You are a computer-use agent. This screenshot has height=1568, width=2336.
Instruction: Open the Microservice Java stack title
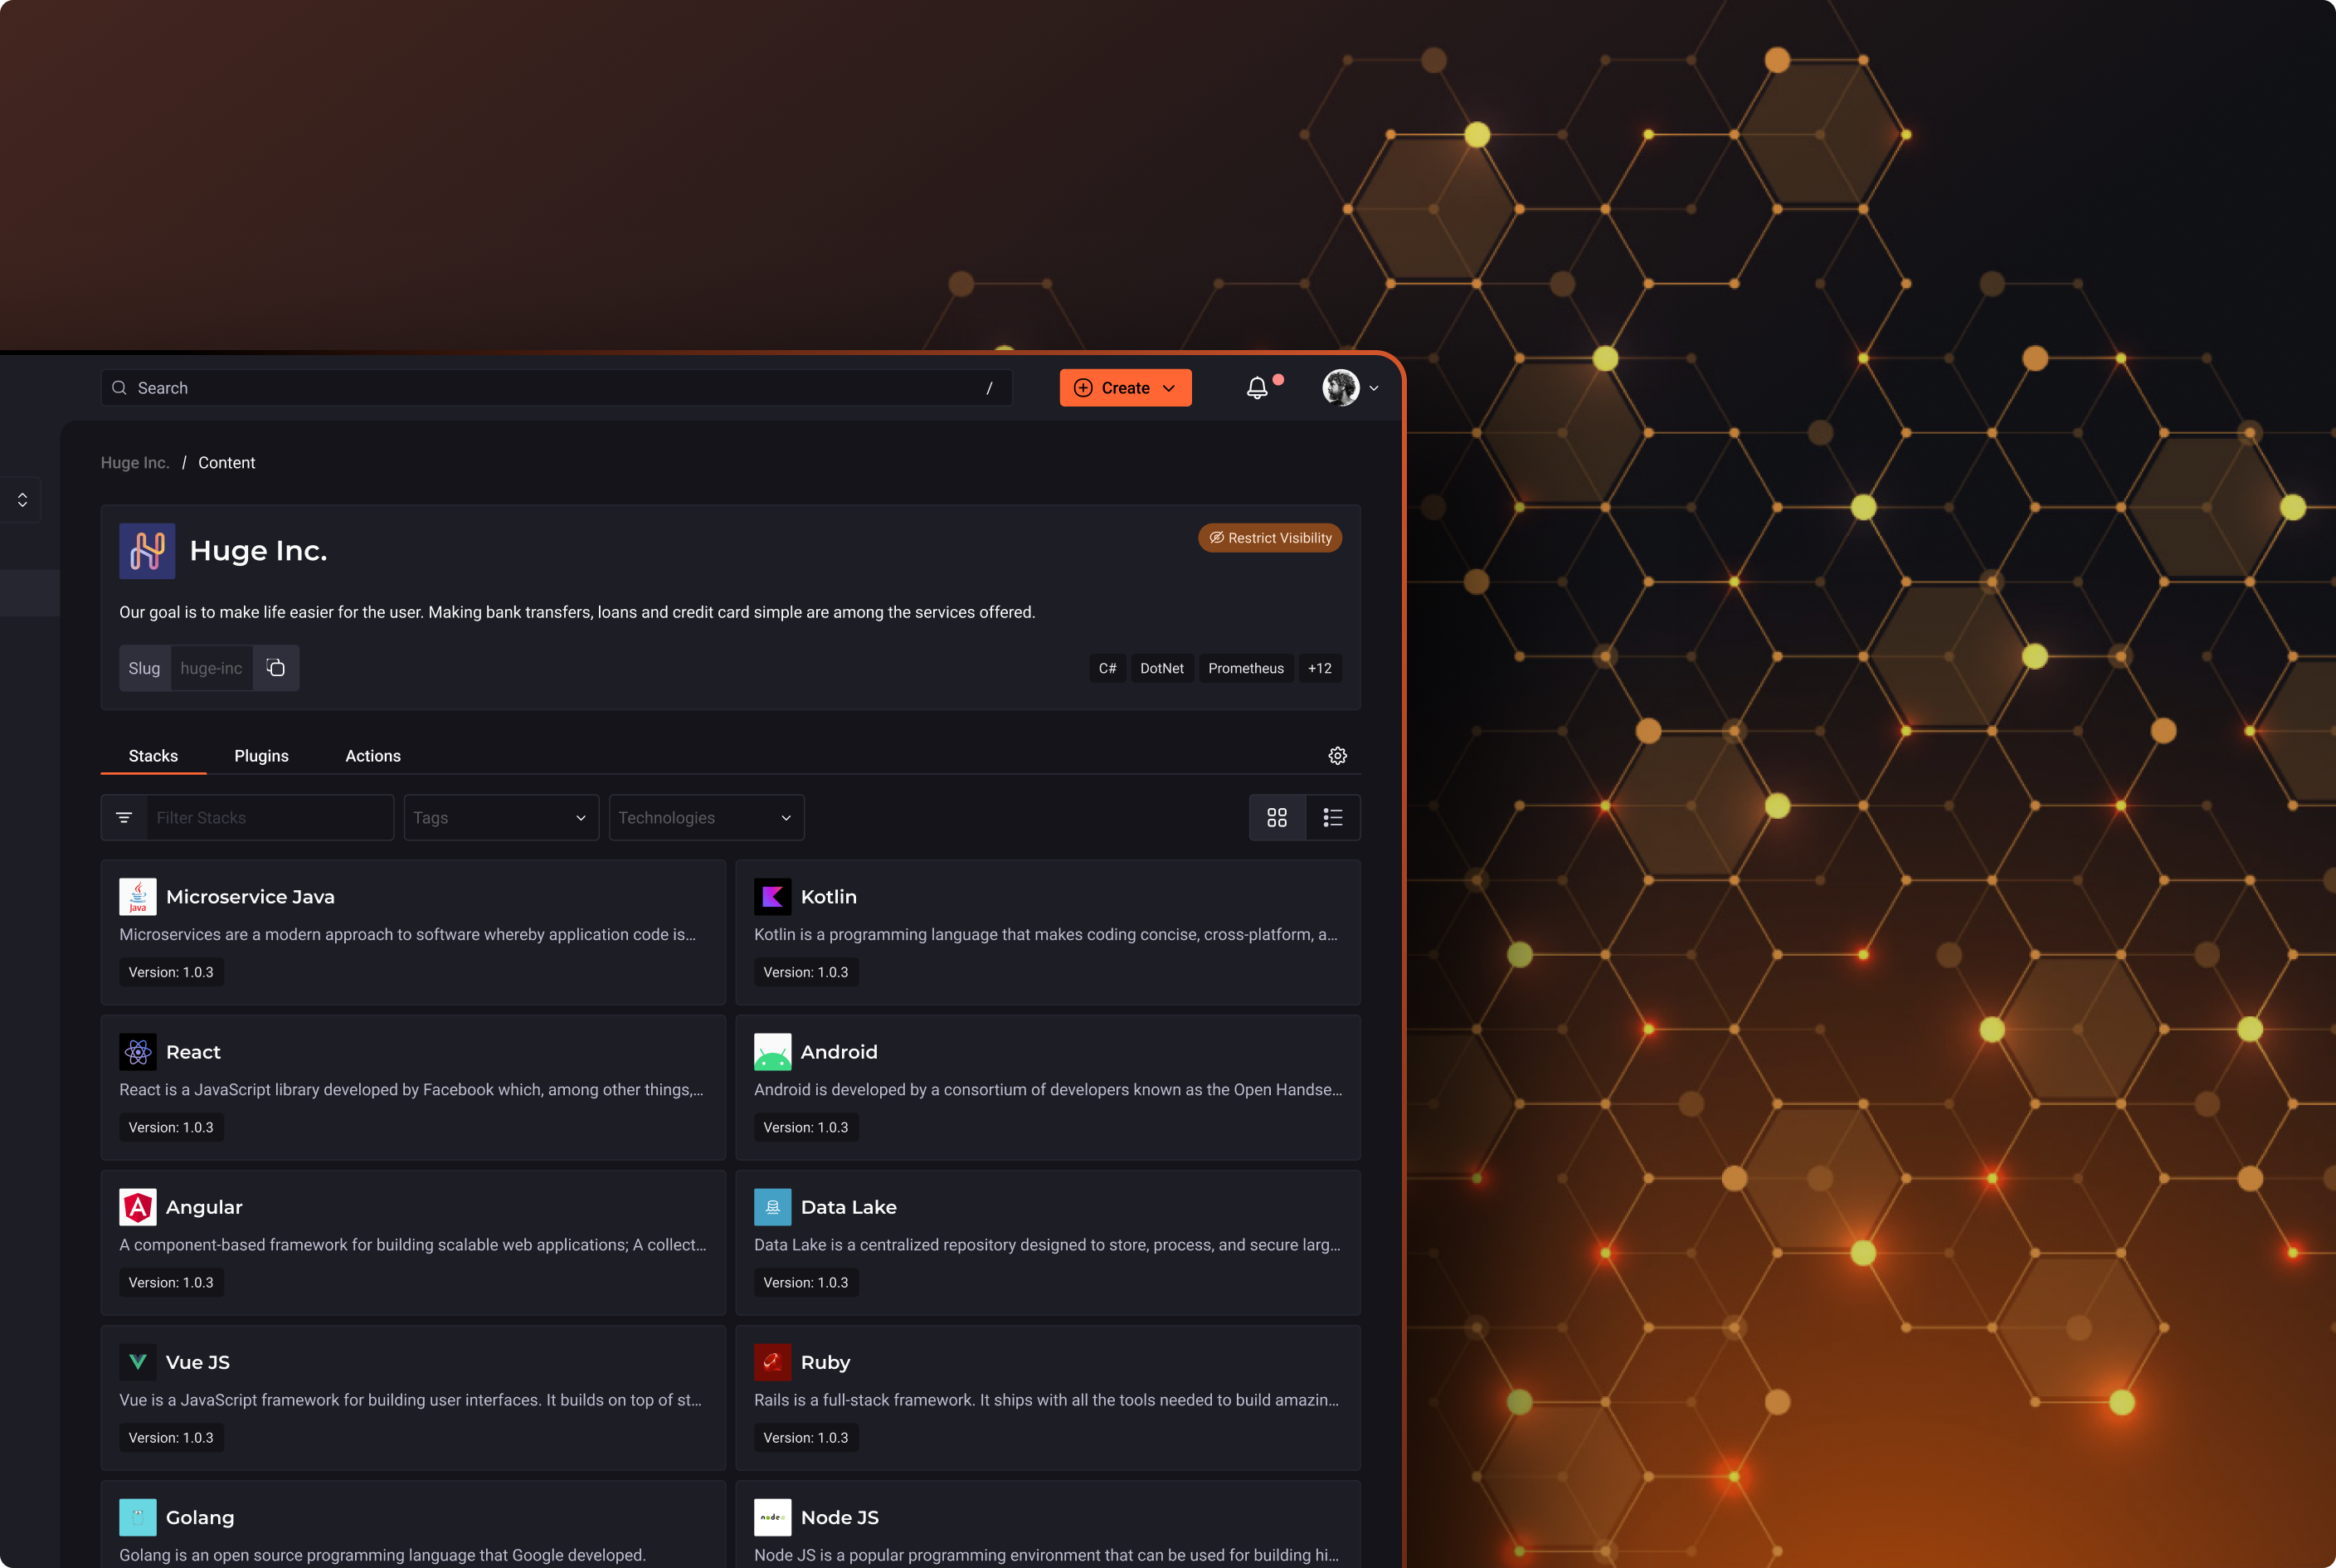coord(250,897)
